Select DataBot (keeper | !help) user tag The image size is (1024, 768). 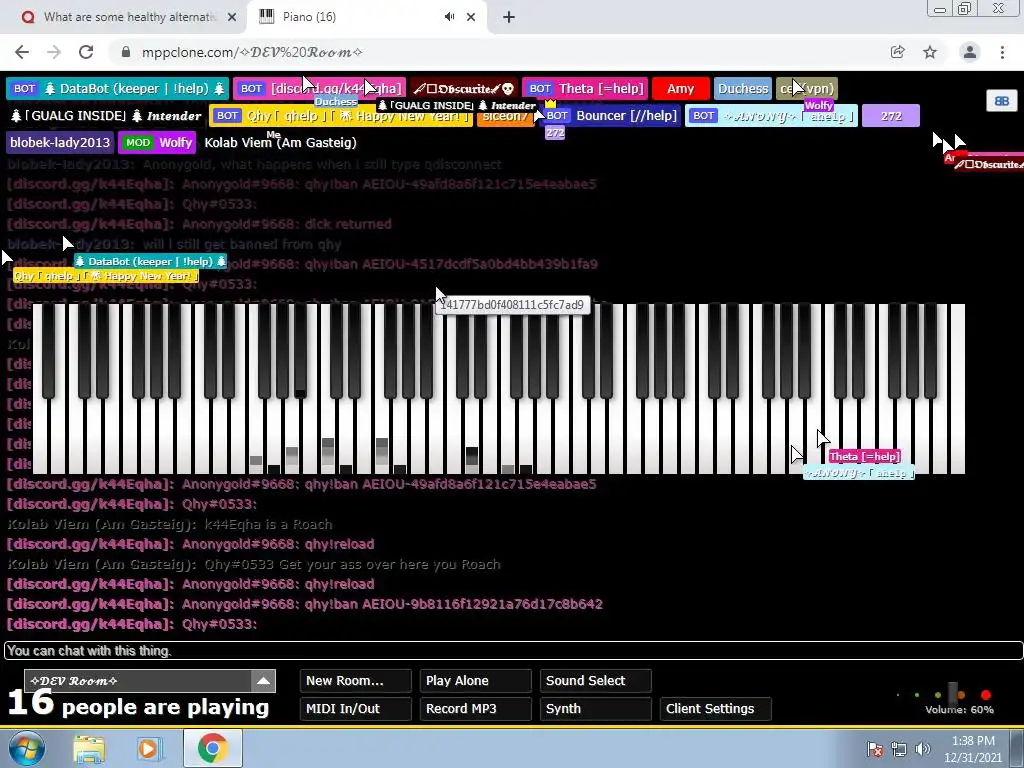[118, 88]
